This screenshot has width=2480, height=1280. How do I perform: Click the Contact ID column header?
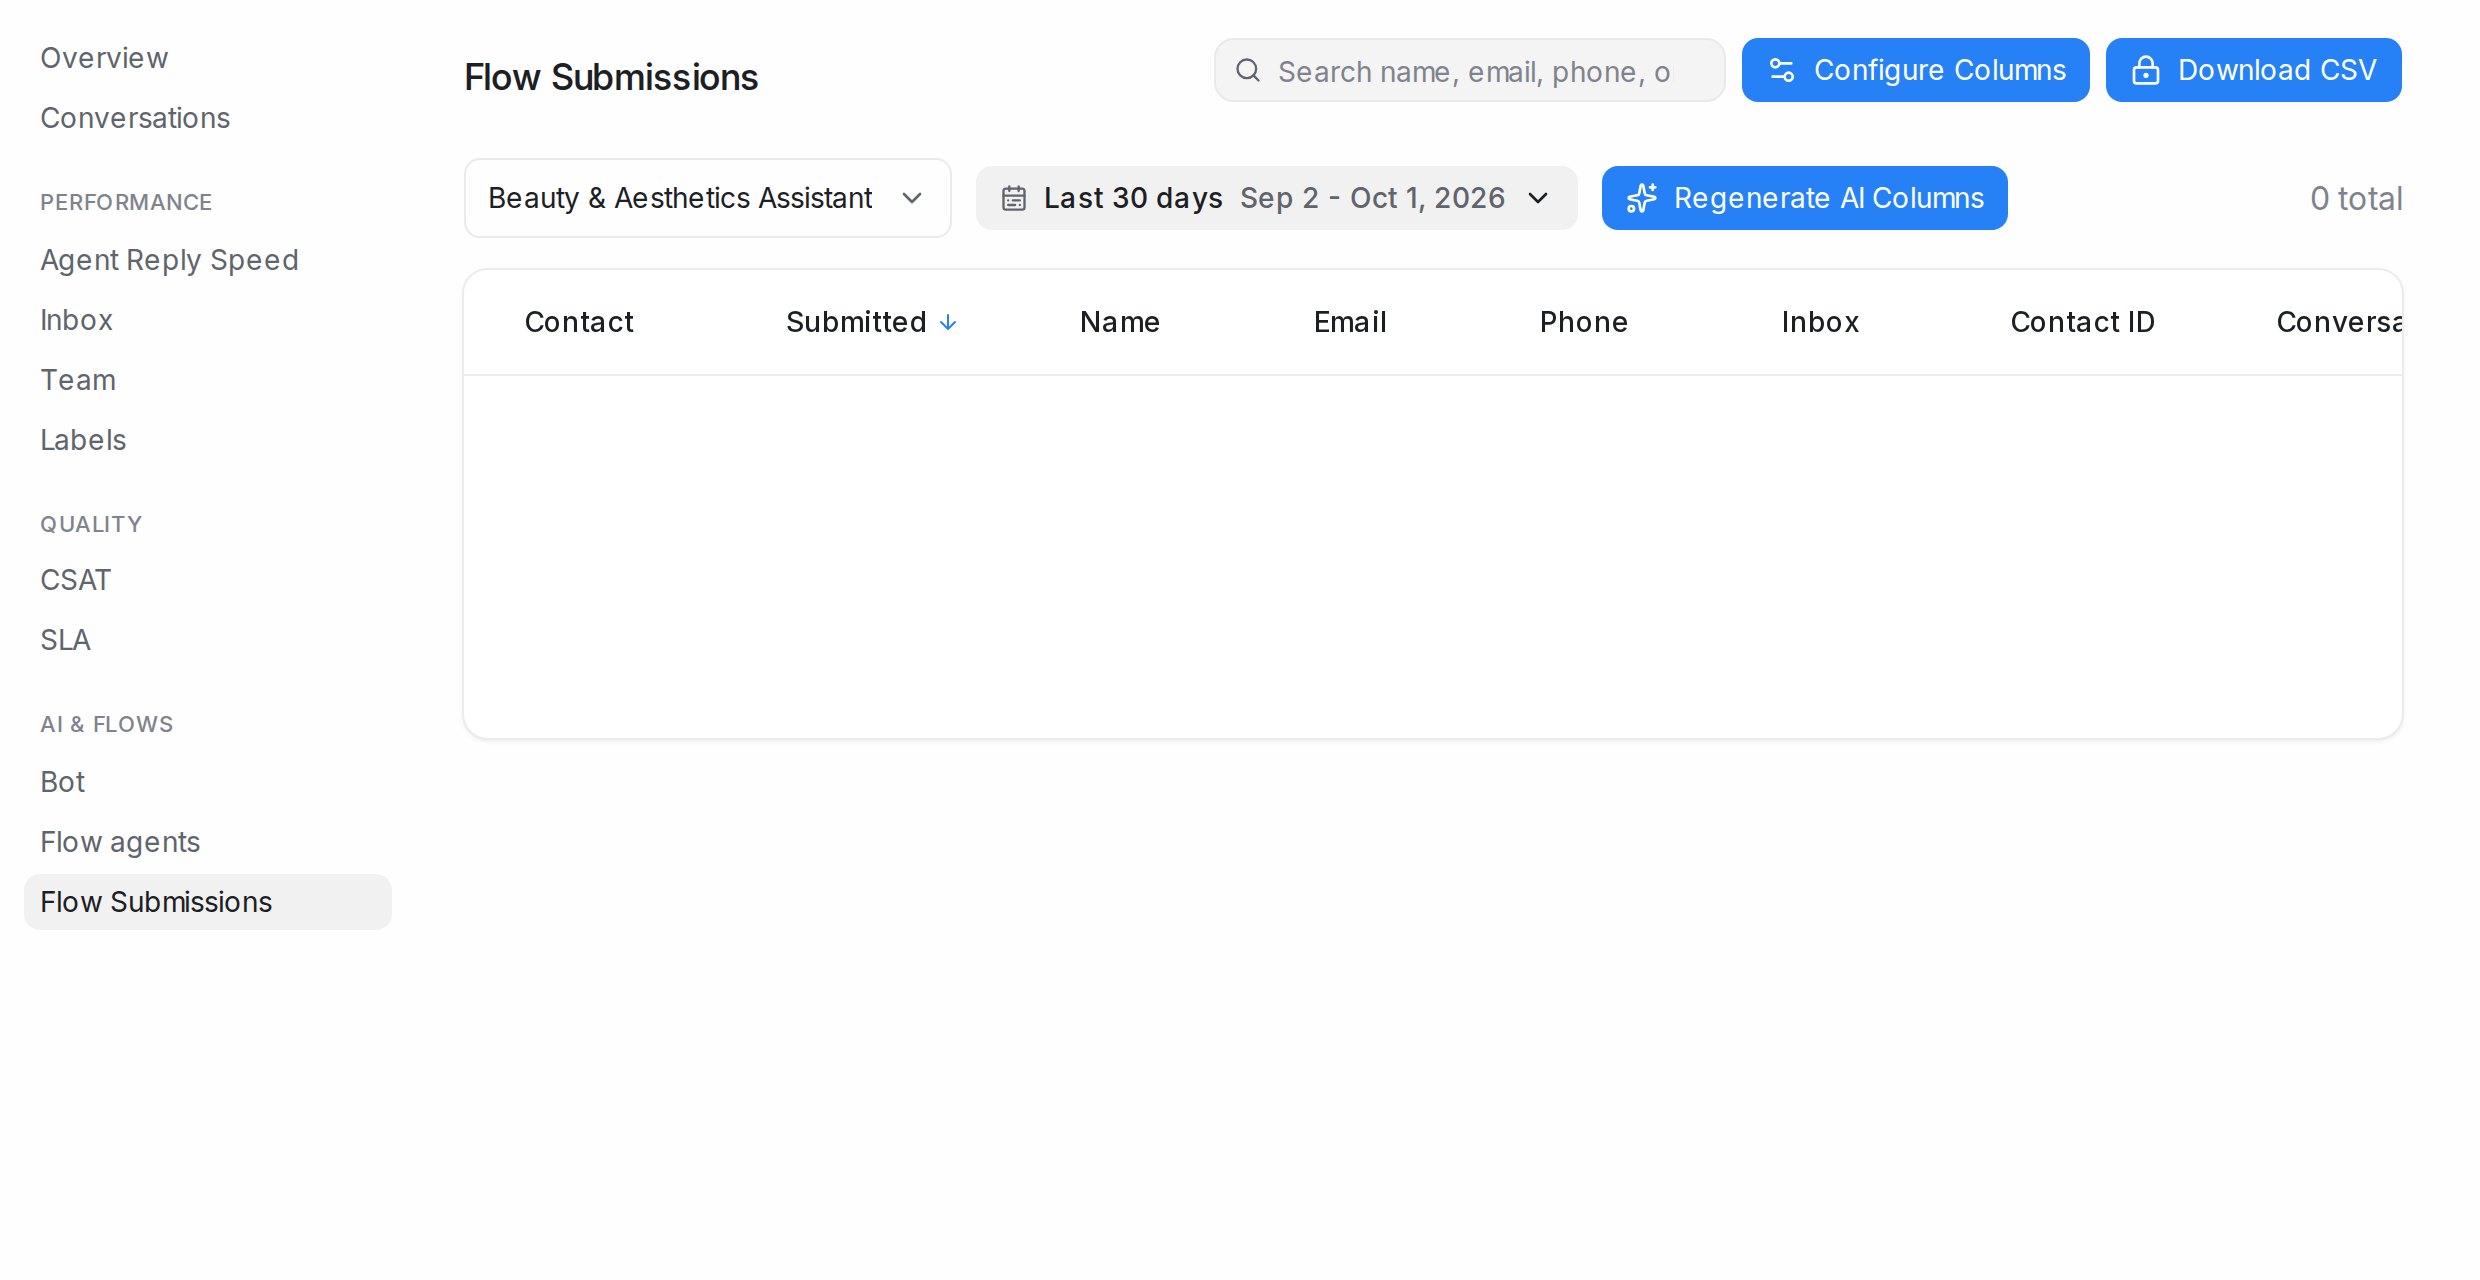click(2083, 322)
